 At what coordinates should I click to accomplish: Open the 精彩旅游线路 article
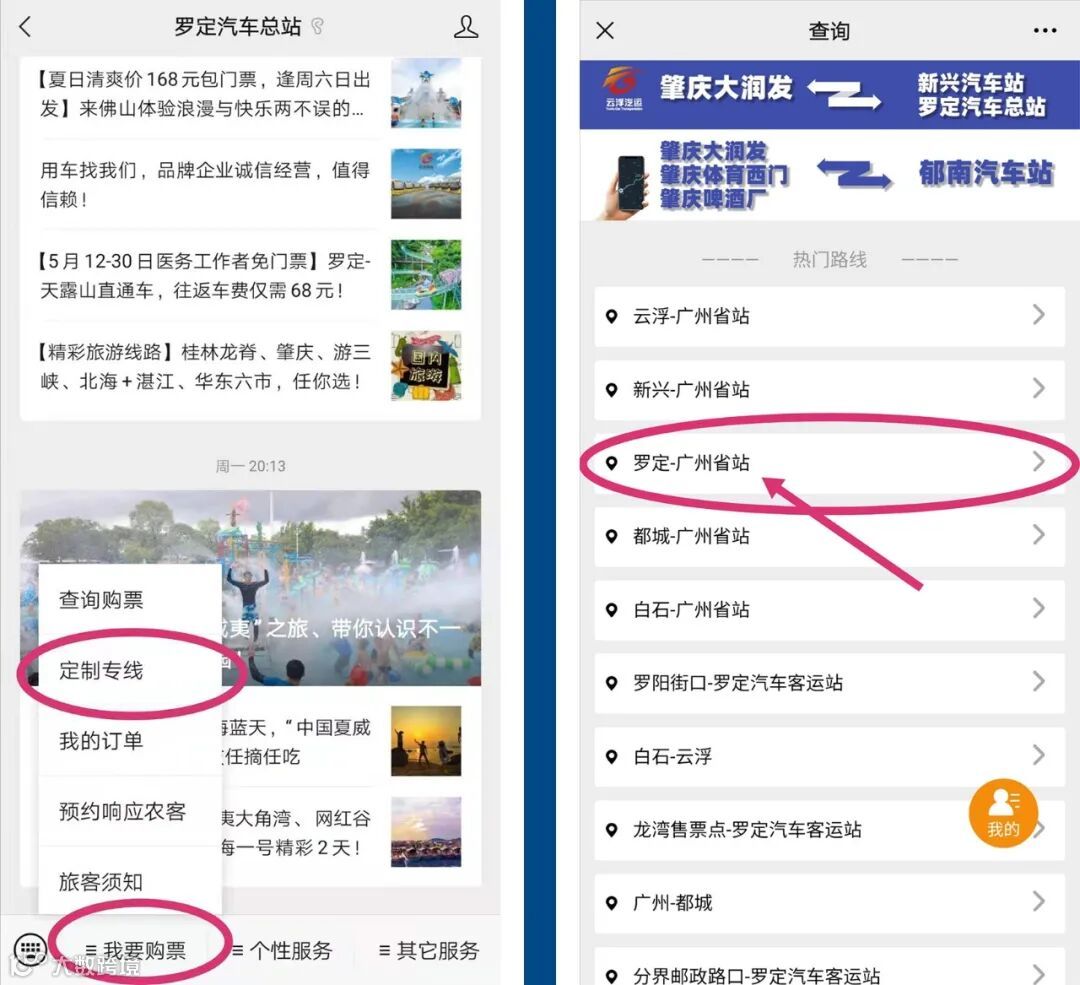click(250, 366)
